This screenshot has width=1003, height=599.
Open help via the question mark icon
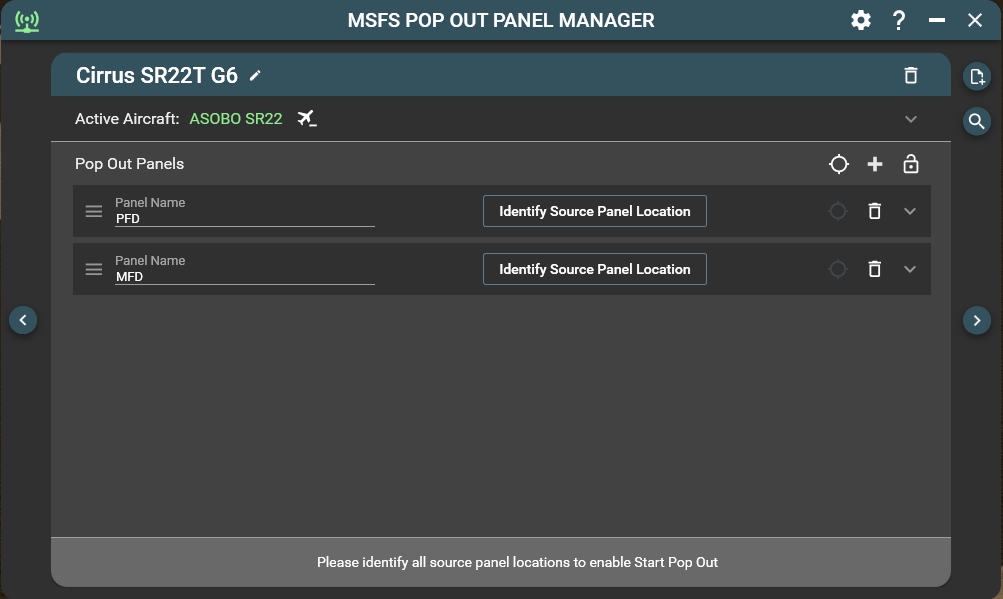pyautogui.click(x=899, y=20)
